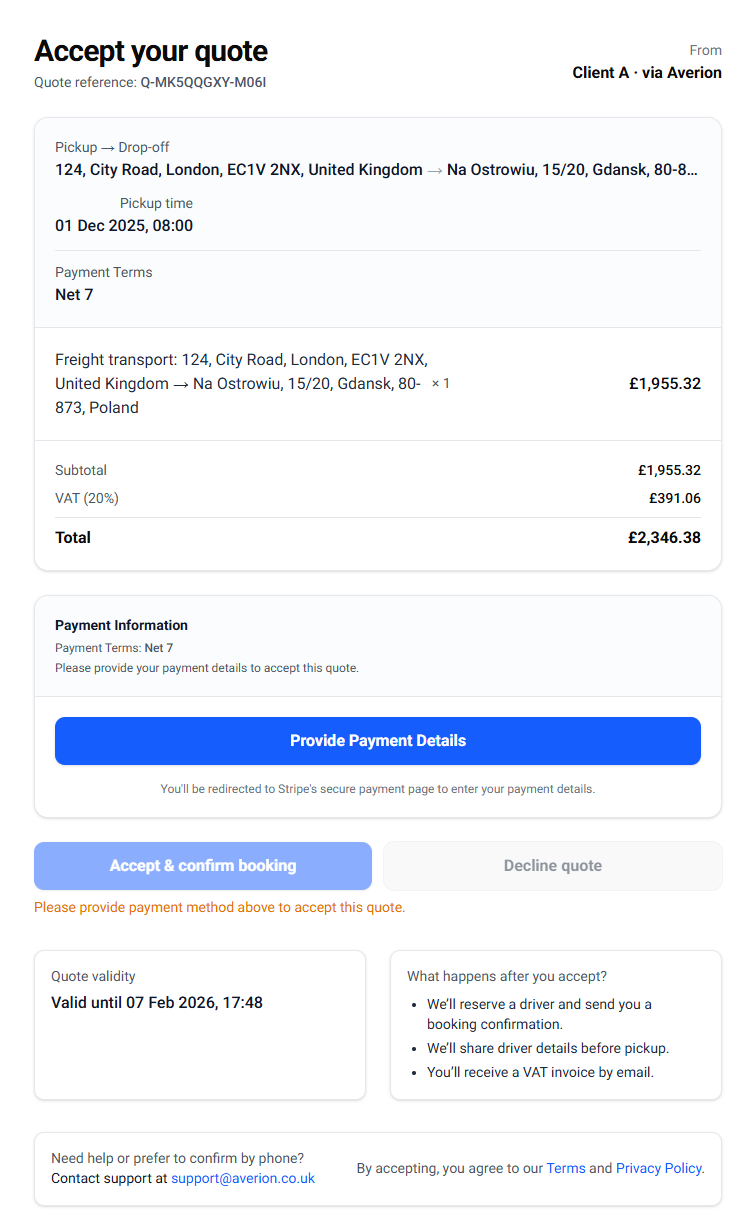Viewport: 751px width, 1229px height.
Task: Select the Valid until 07 Feb 2026 text
Action: point(157,1002)
